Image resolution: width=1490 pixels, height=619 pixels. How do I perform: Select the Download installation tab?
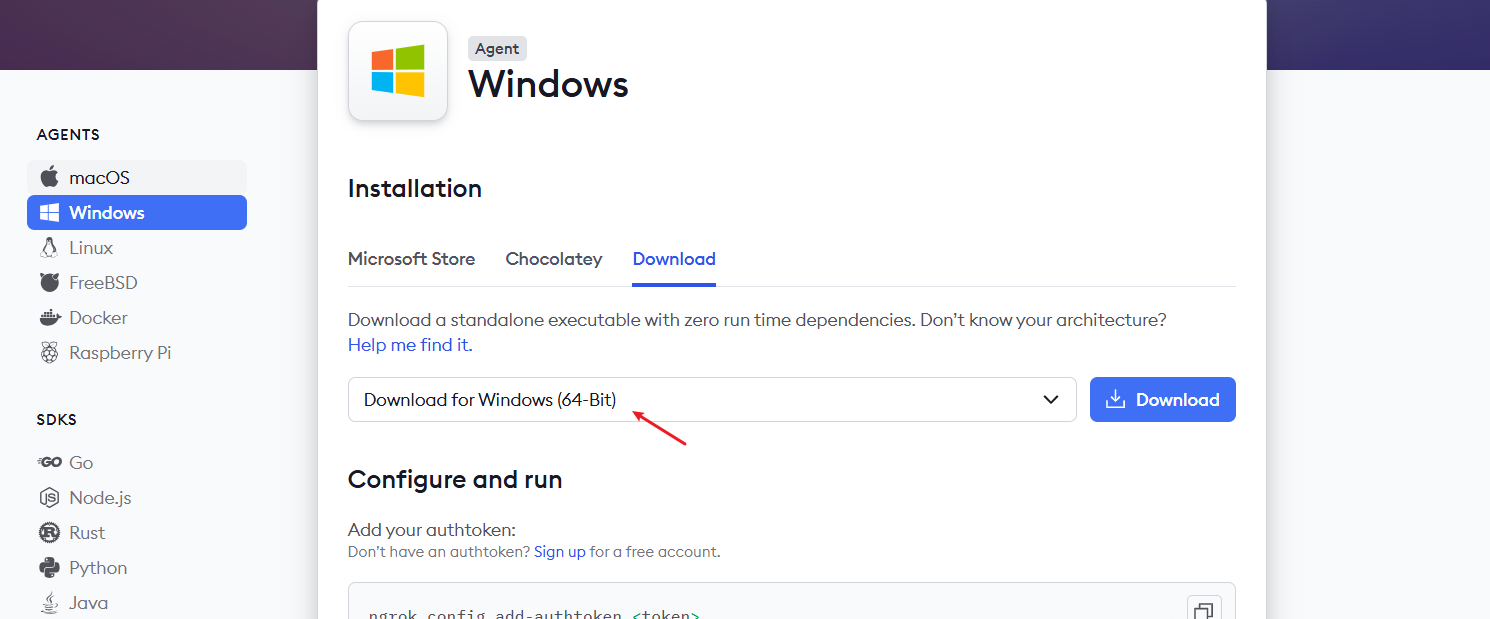[x=674, y=259]
